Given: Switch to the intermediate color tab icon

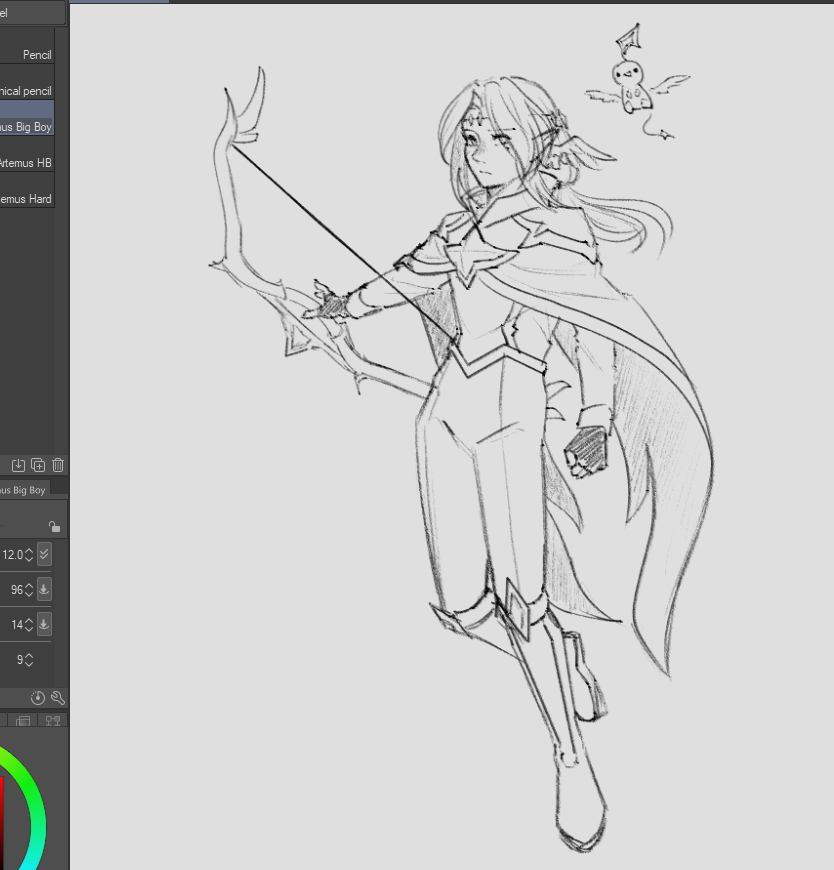Looking at the screenshot, I should pyautogui.click(x=23, y=721).
